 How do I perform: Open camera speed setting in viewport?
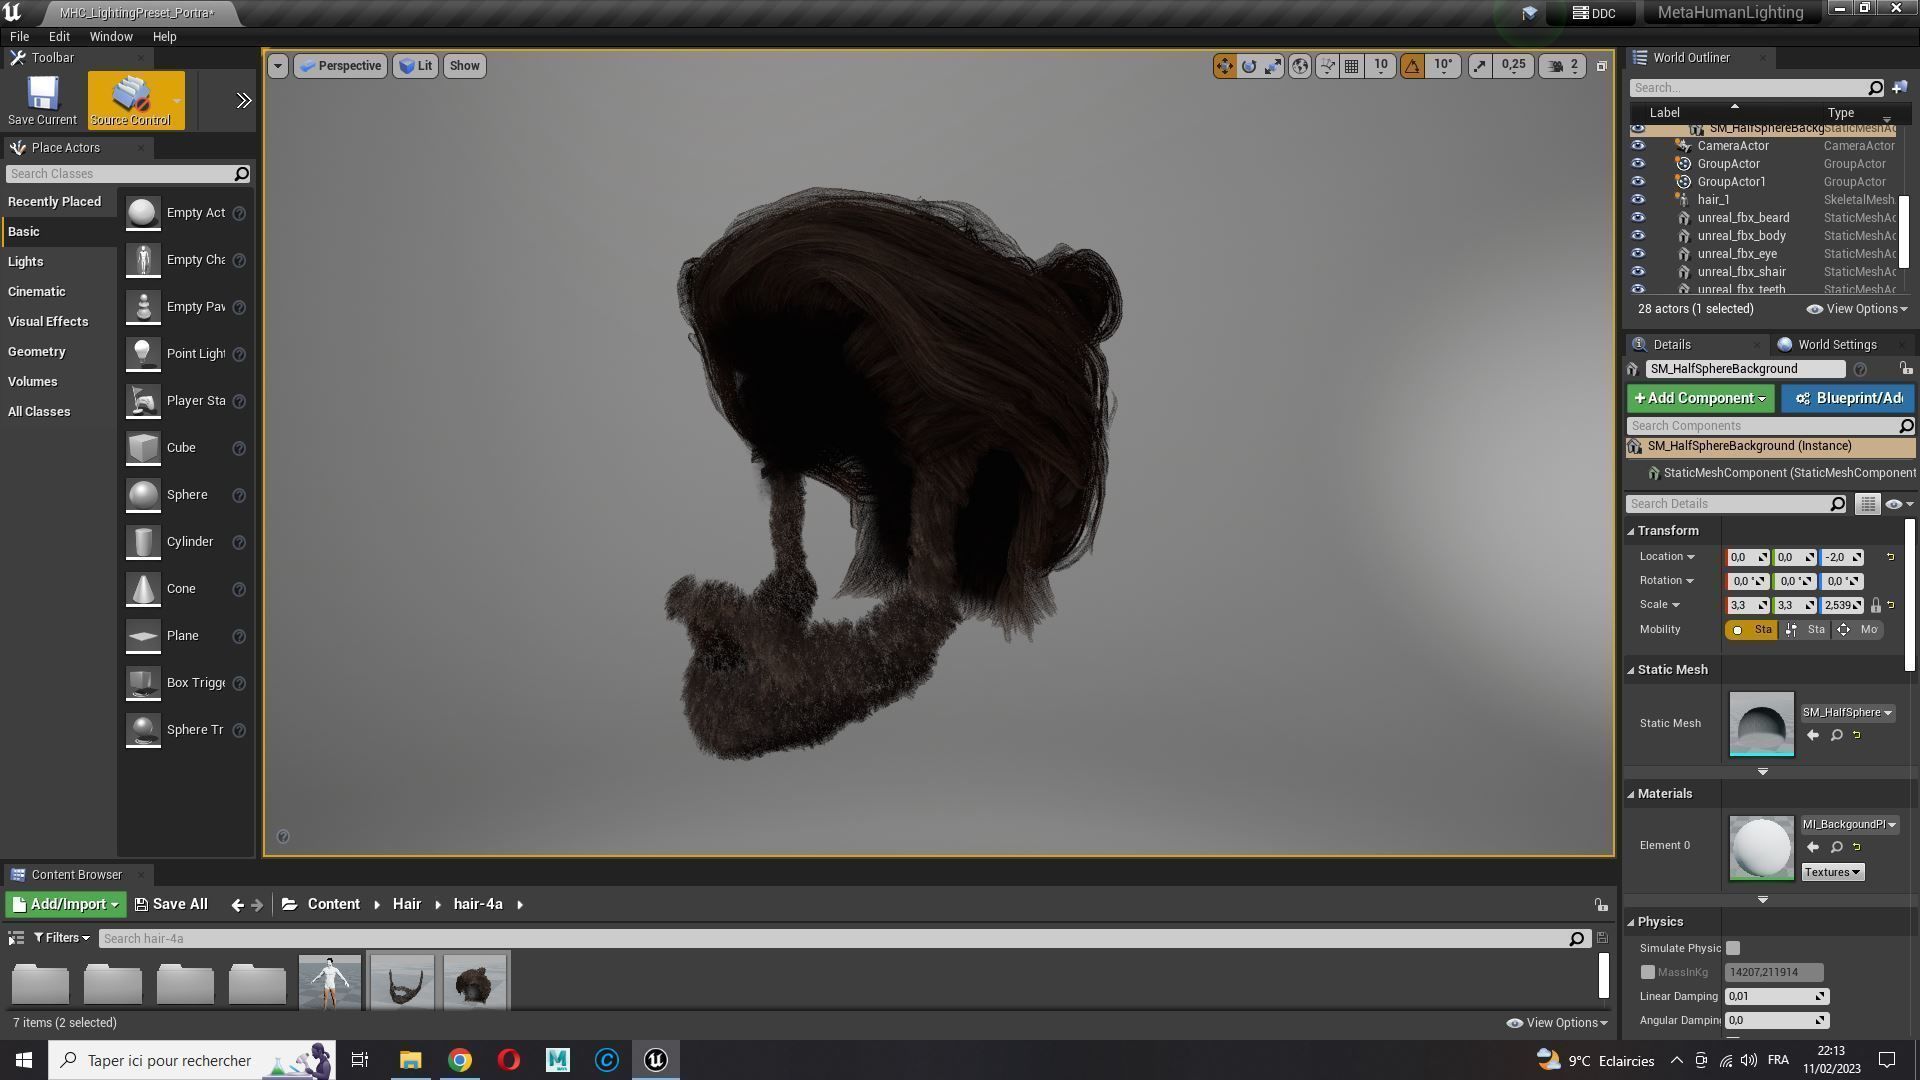(x=1563, y=66)
